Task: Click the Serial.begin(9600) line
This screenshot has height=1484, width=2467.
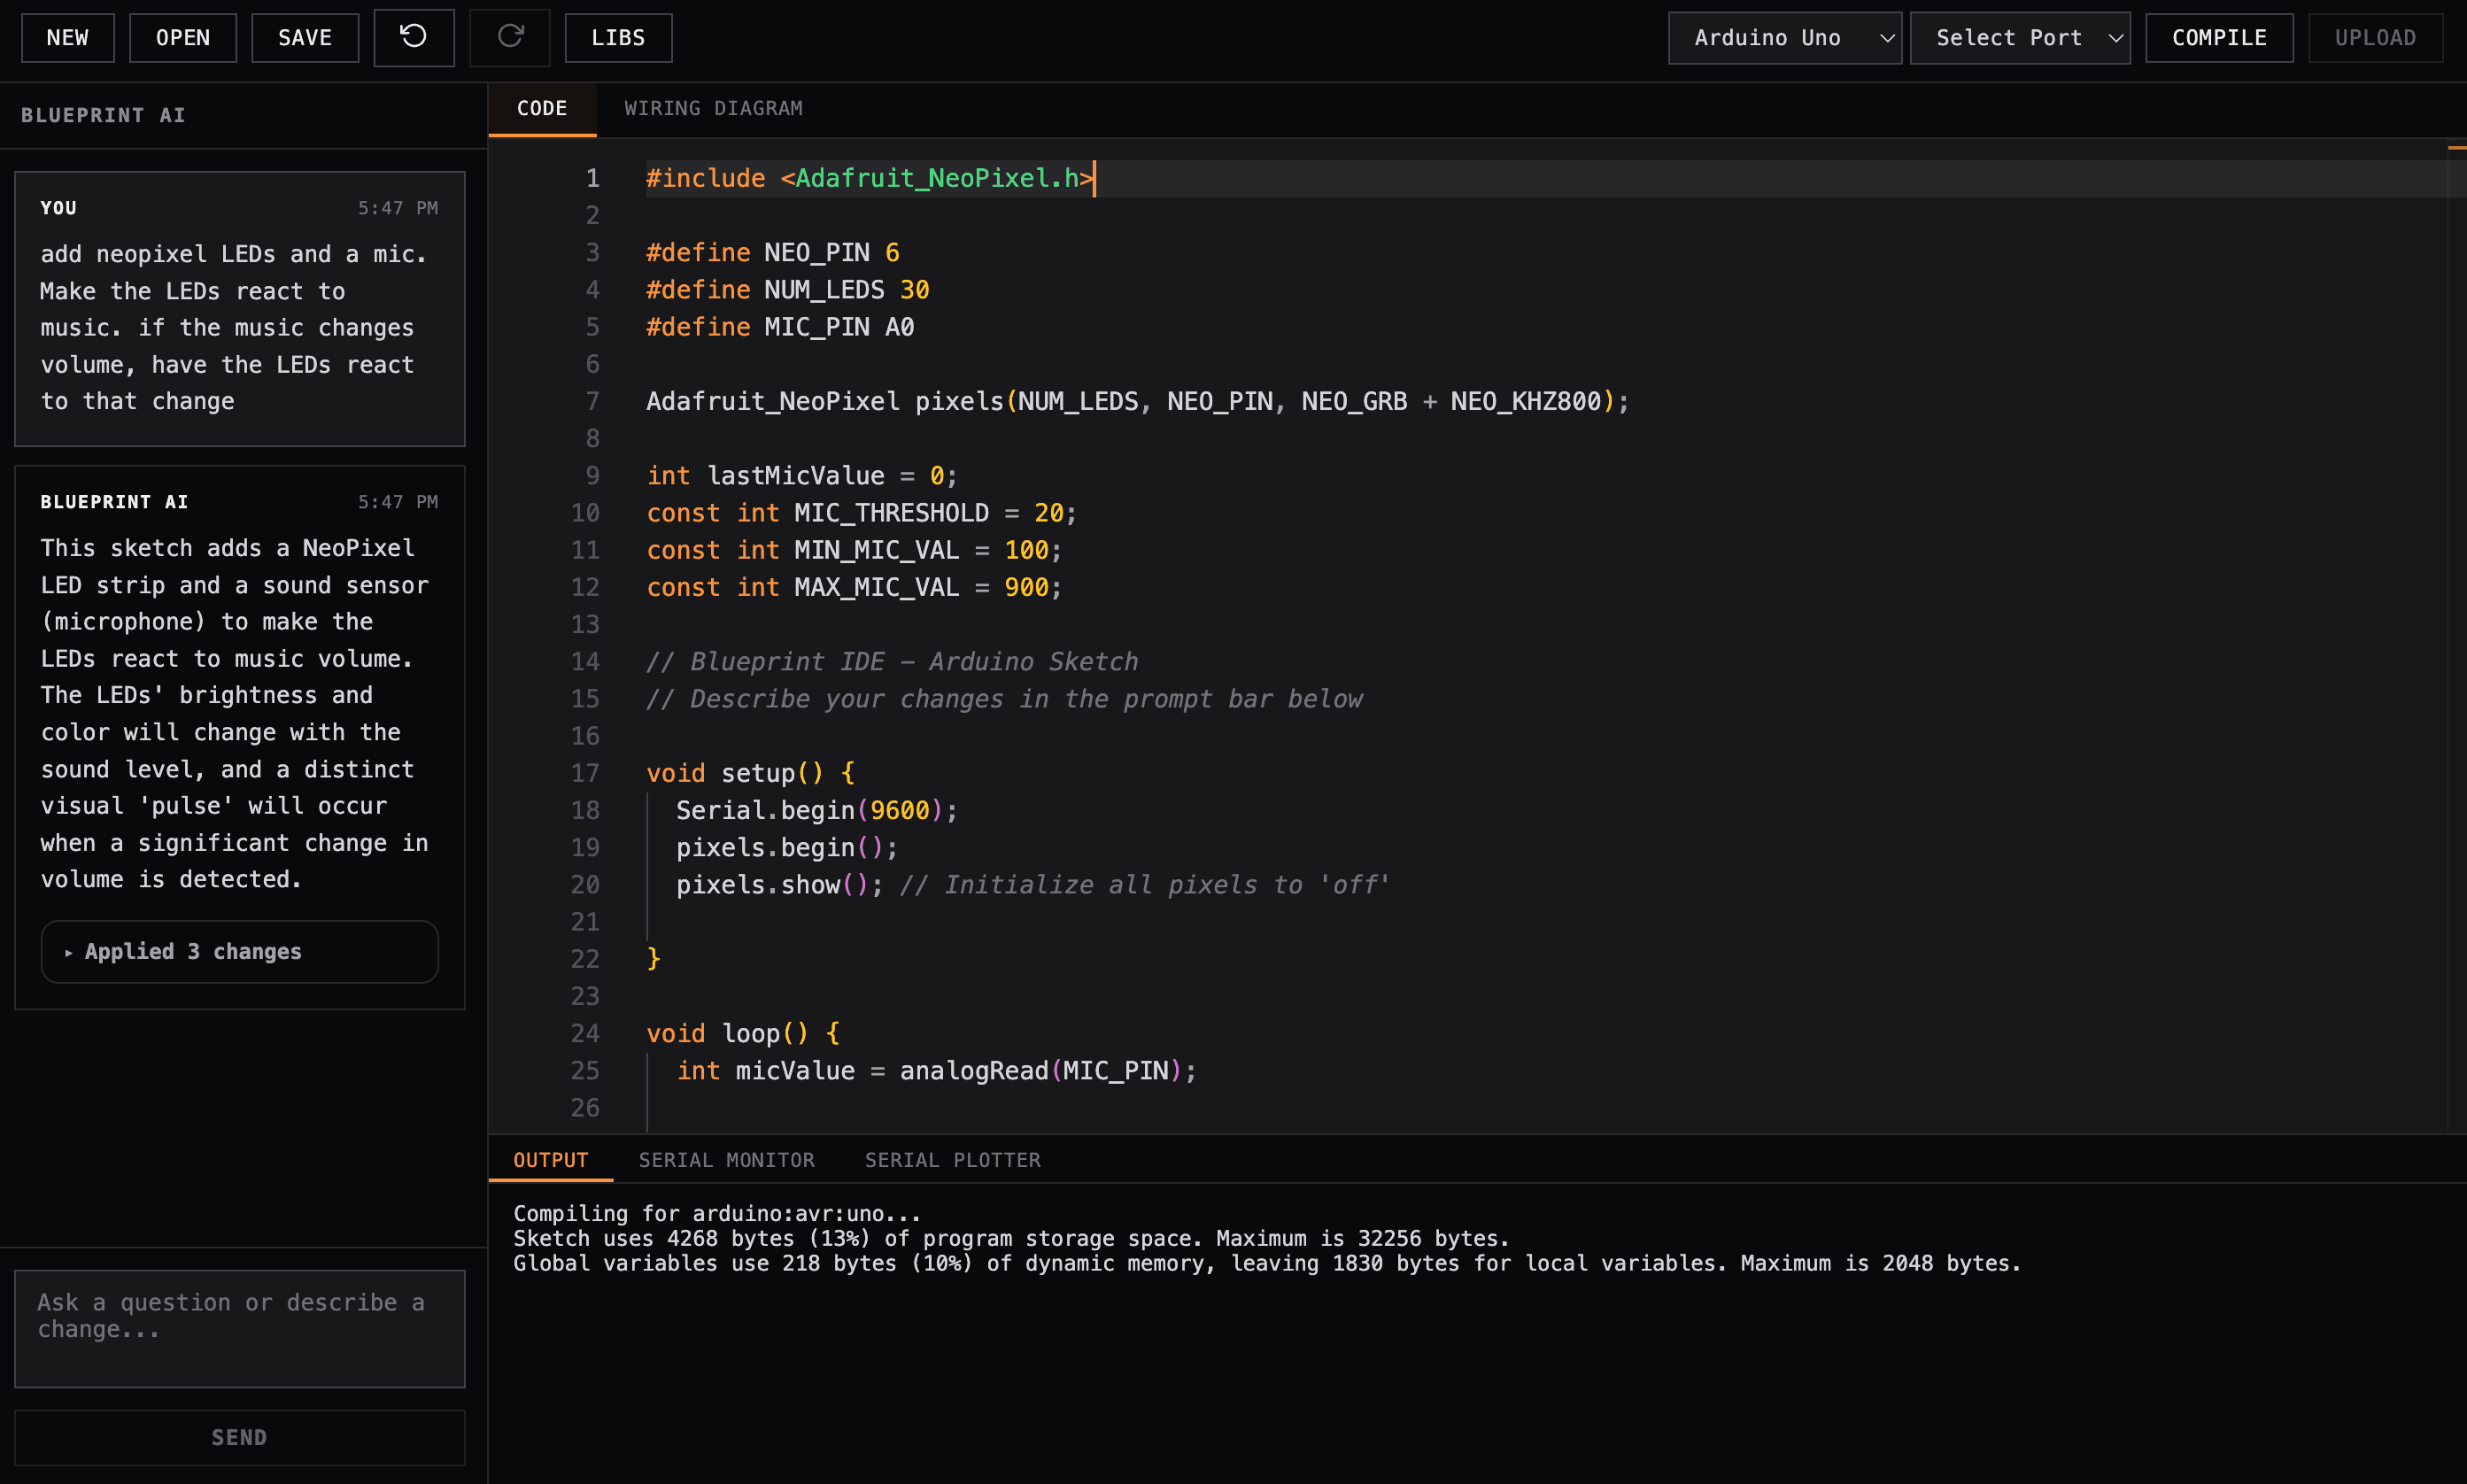Action: point(817,810)
